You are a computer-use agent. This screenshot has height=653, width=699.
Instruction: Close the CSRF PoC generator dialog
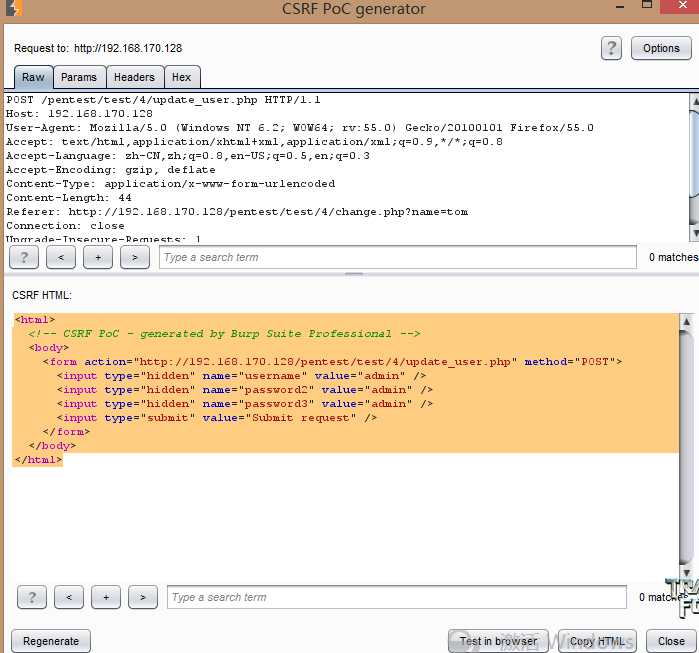[x=671, y=641]
